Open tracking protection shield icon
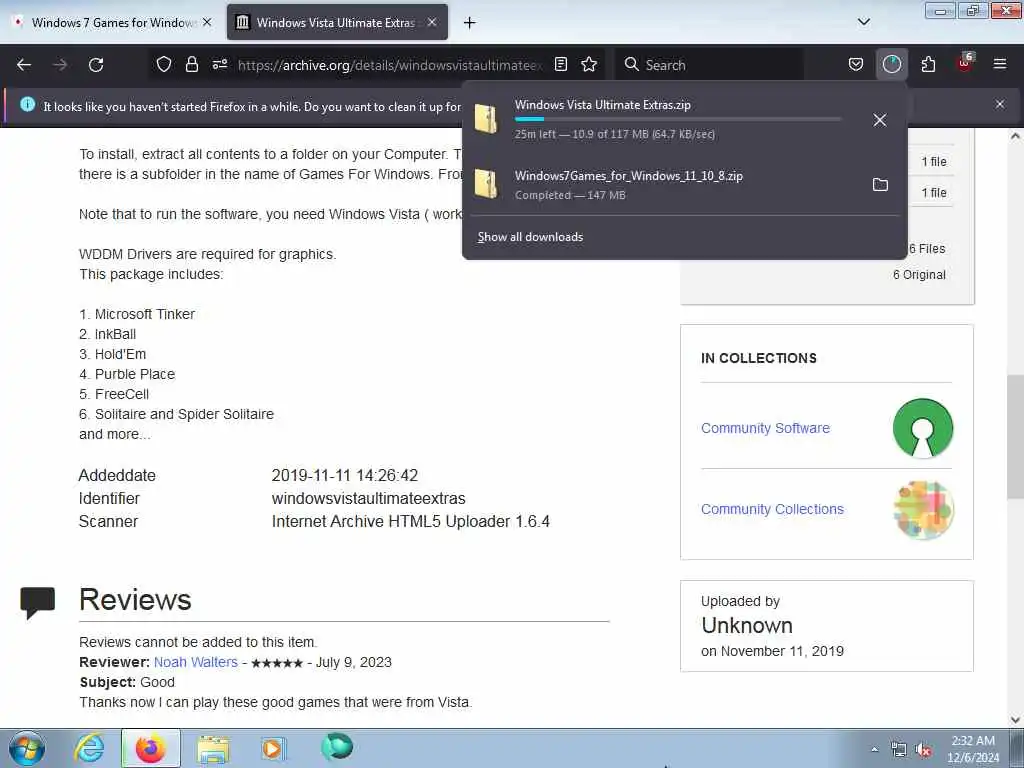Viewport: 1024px width, 768px height. (x=164, y=64)
